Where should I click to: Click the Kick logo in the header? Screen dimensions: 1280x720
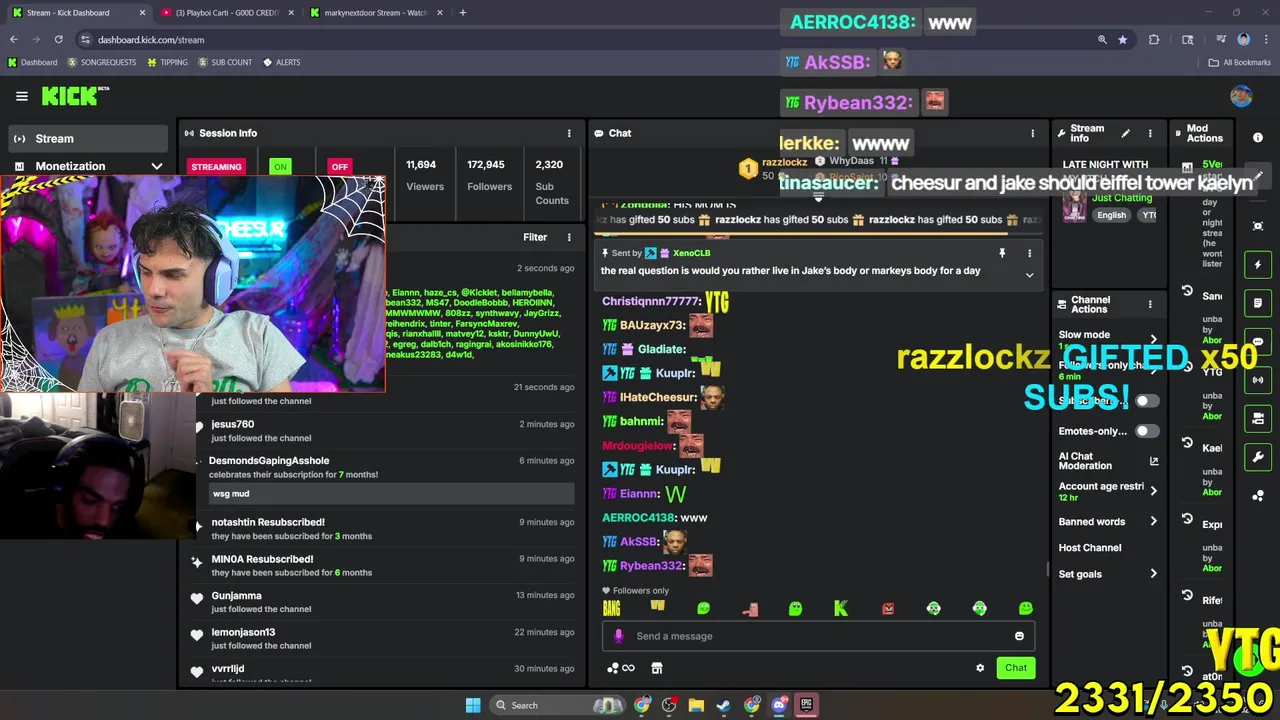click(75, 96)
